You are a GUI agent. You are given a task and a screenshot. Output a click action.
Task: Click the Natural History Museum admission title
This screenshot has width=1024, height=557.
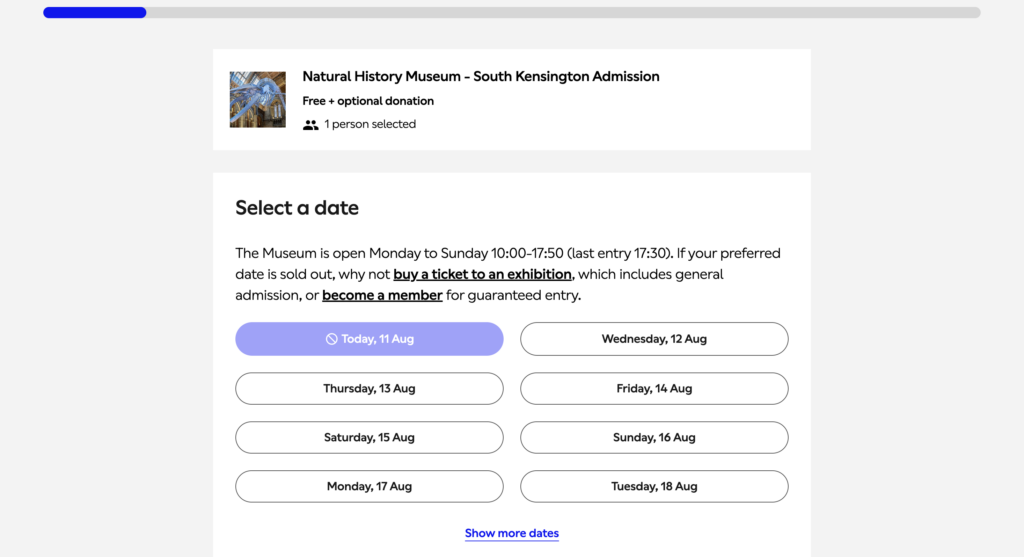[481, 76]
